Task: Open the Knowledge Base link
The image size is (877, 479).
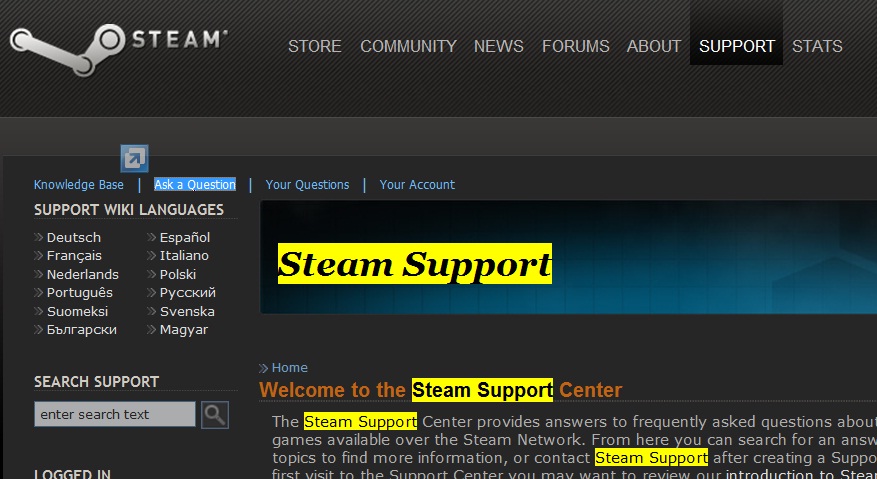Action: point(78,185)
